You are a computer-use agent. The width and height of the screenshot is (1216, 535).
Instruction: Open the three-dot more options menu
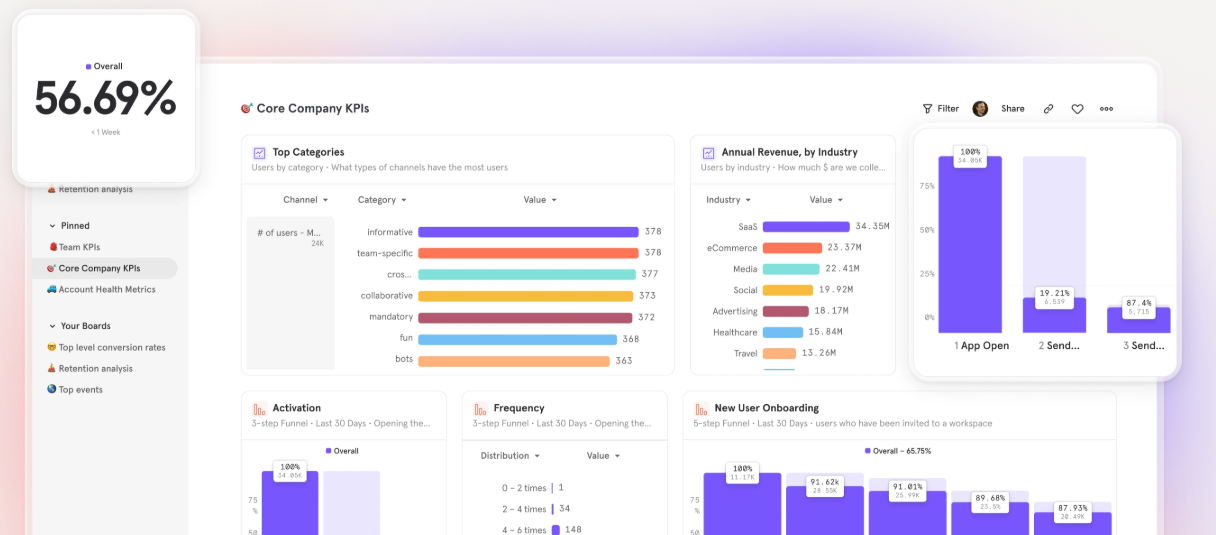coord(1106,109)
